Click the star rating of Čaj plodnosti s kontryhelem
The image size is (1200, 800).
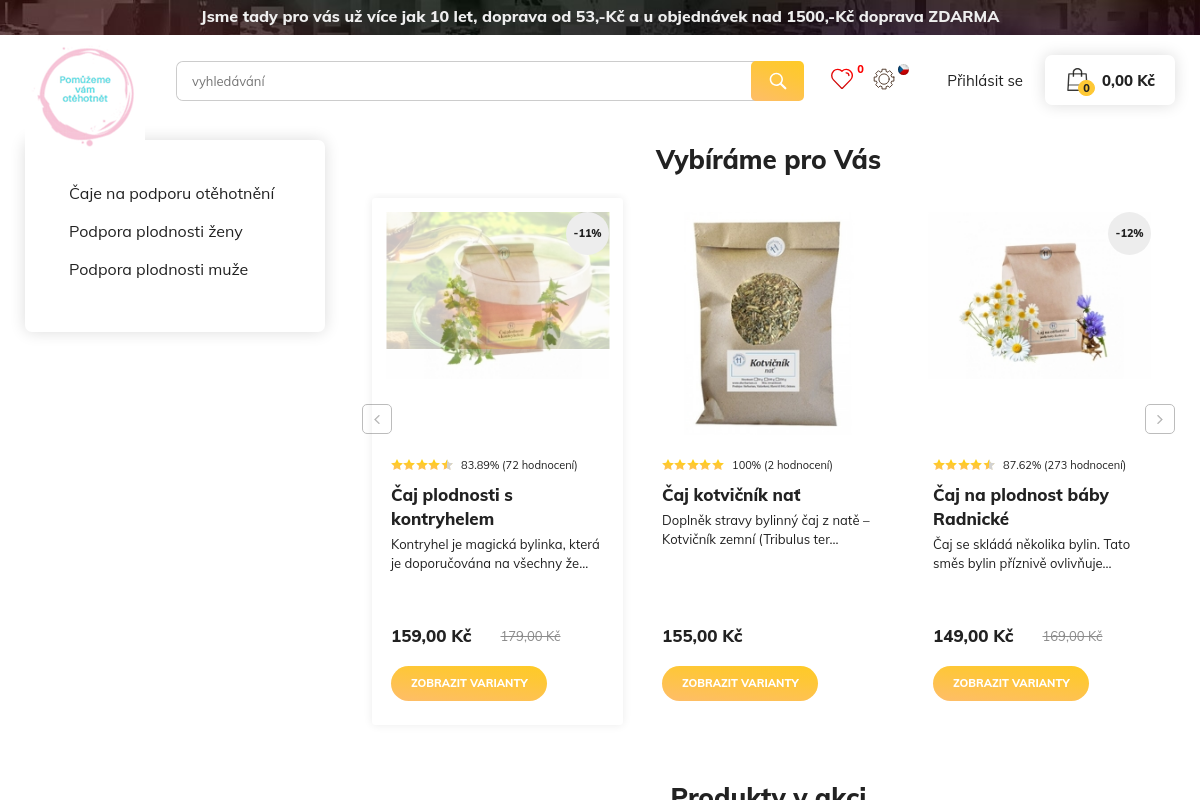pyautogui.click(x=422, y=465)
